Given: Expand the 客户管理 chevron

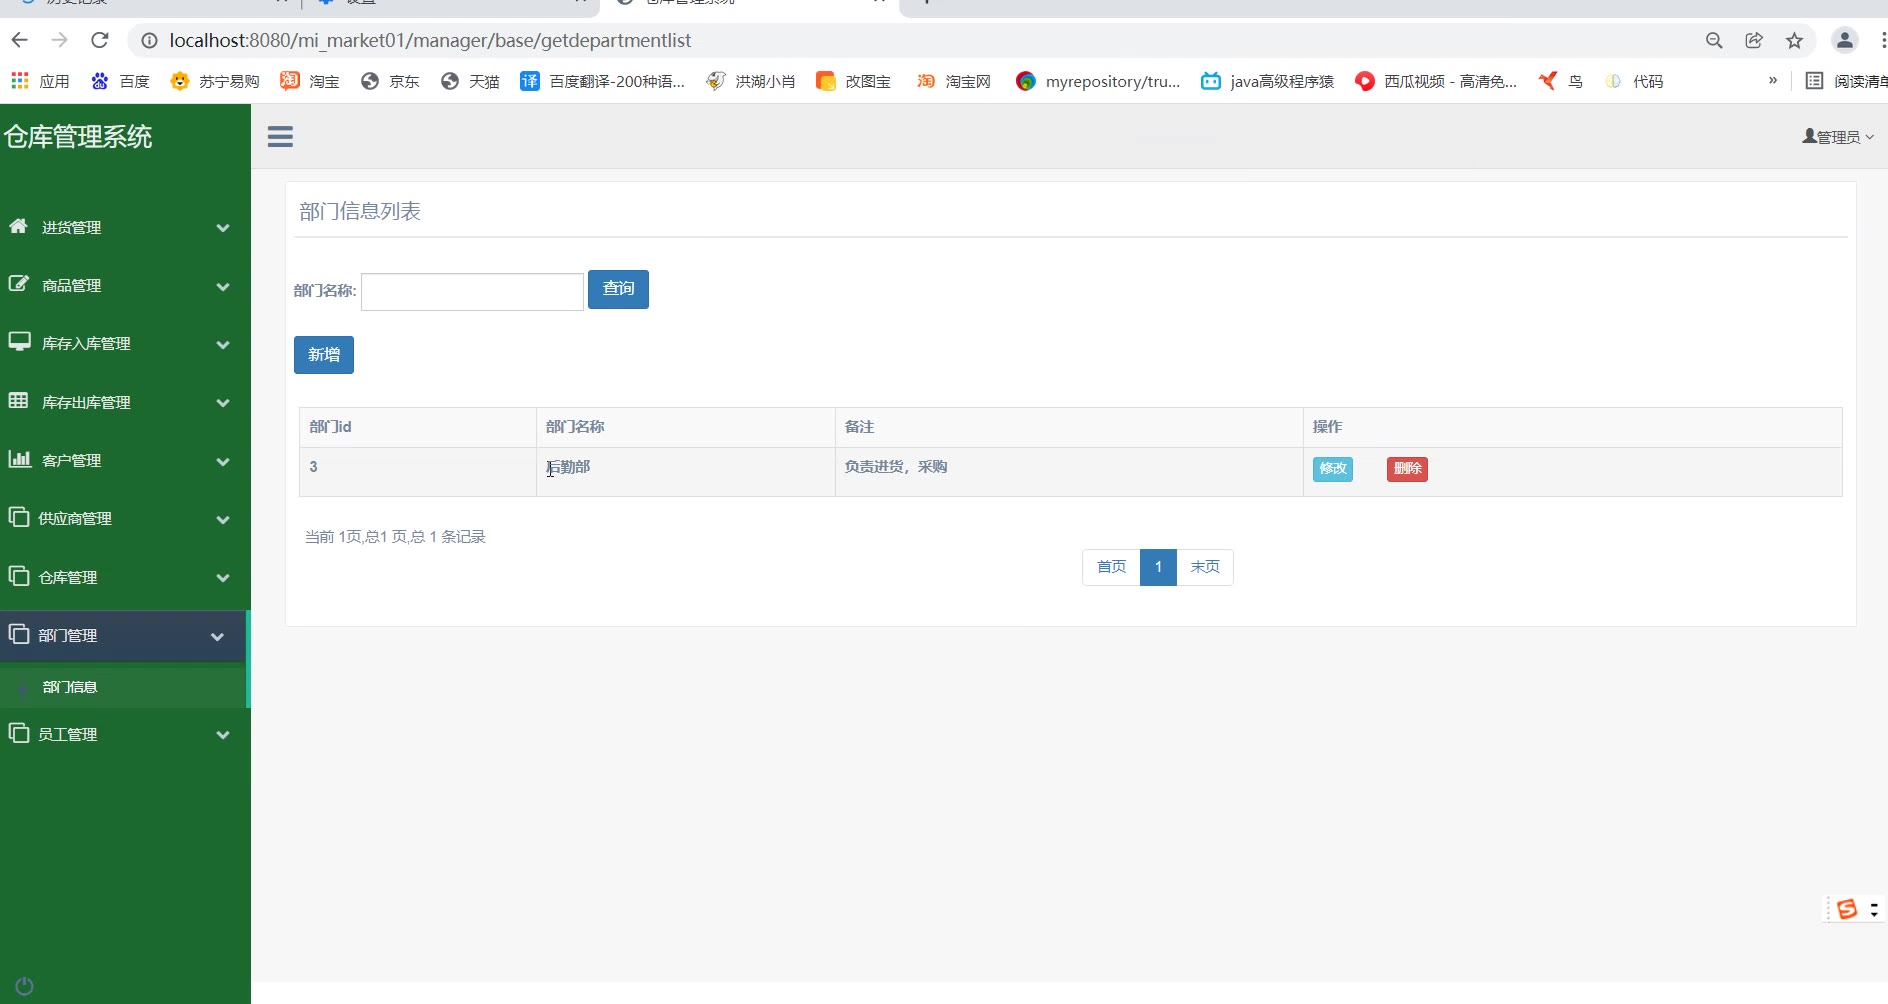Looking at the screenshot, I should point(223,461).
